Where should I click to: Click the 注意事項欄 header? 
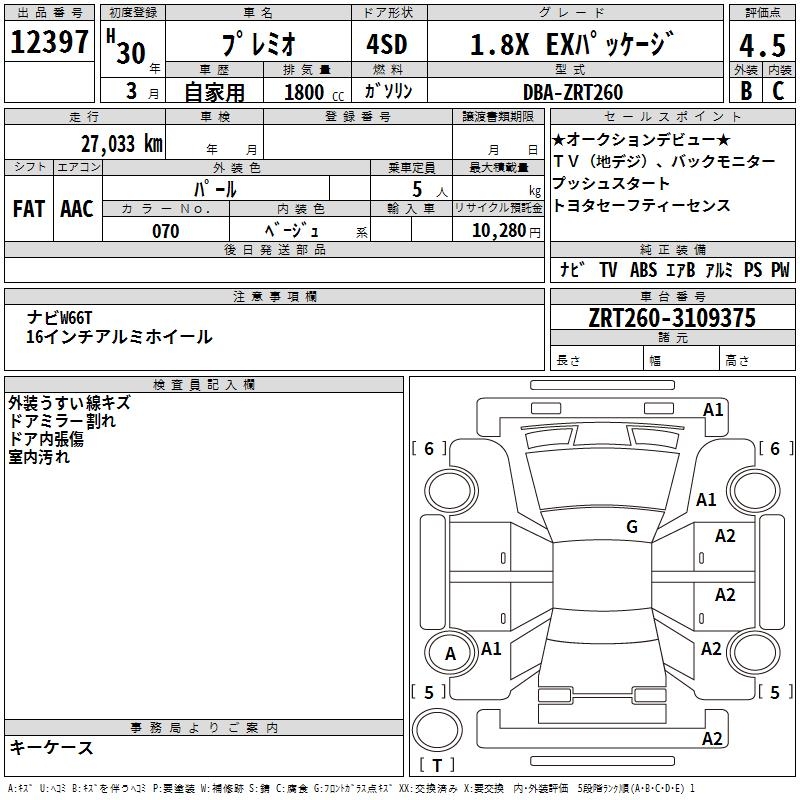click(x=274, y=296)
